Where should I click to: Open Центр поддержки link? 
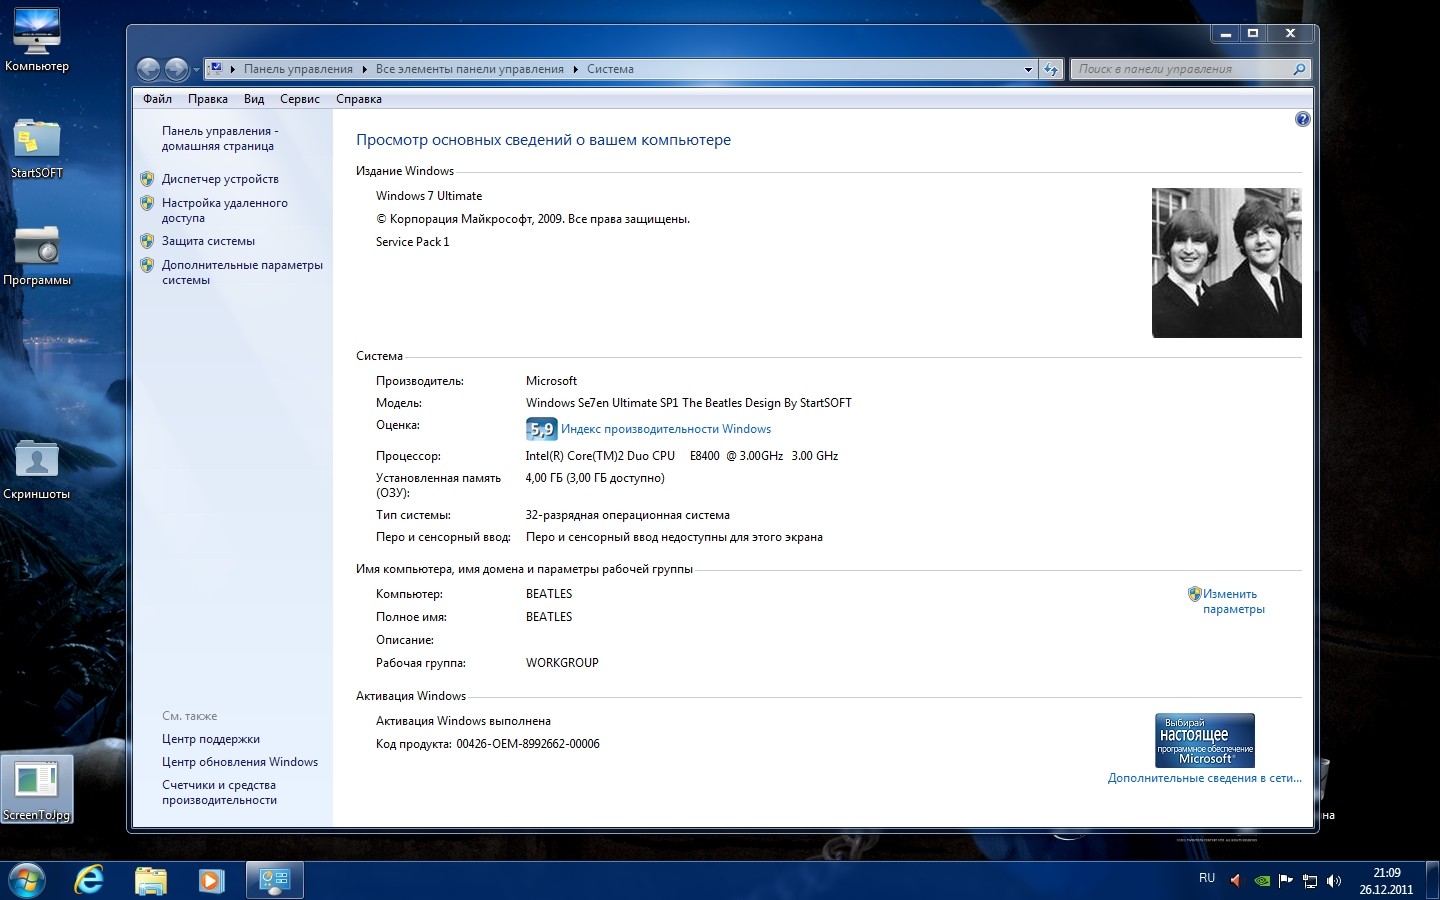[x=211, y=739]
